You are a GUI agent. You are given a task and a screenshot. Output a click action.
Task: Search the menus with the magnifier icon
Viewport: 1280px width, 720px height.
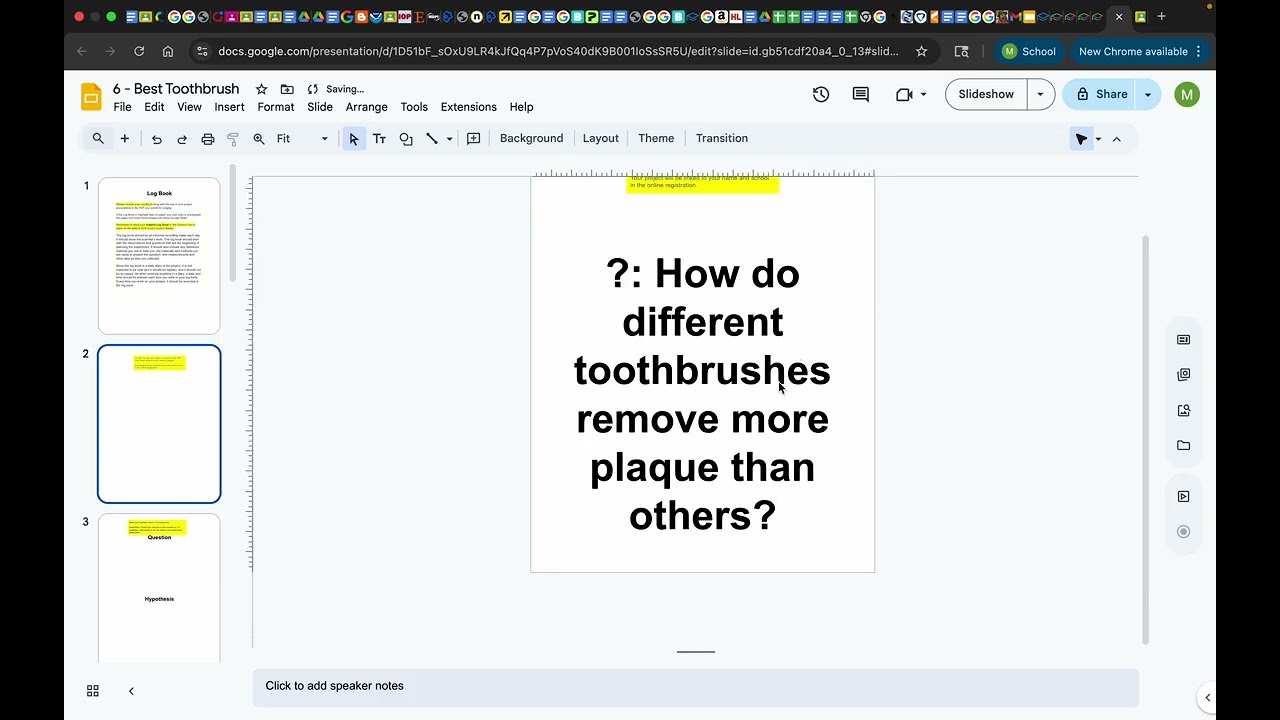click(98, 139)
